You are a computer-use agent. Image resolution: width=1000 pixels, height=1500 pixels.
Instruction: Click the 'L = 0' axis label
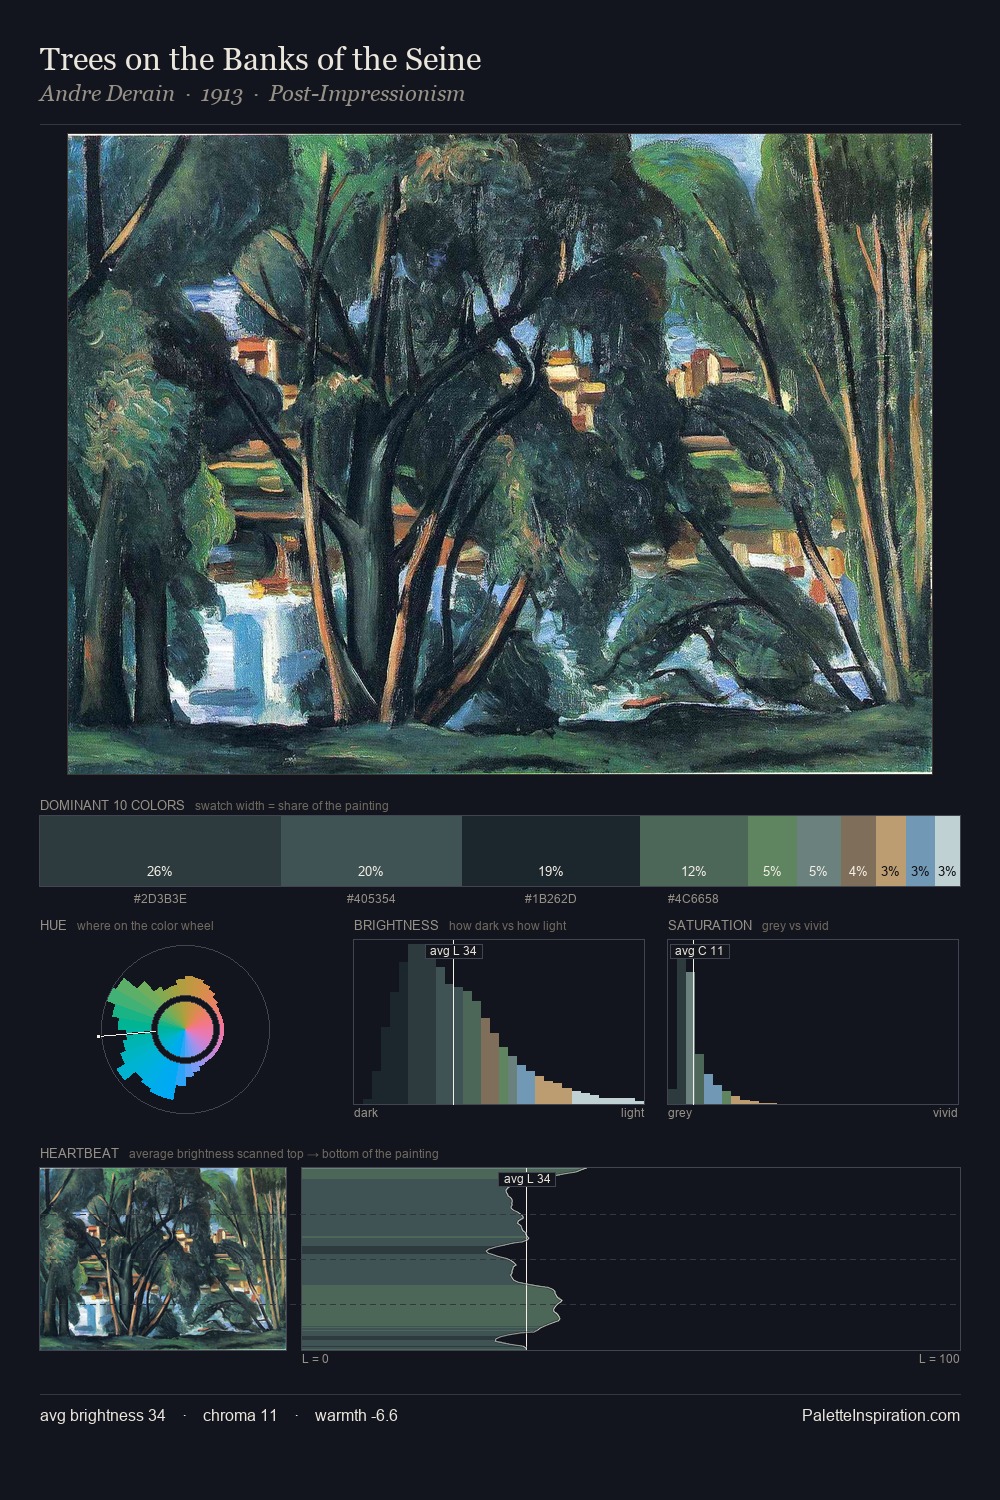pyautogui.click(x=315, y=1359)
